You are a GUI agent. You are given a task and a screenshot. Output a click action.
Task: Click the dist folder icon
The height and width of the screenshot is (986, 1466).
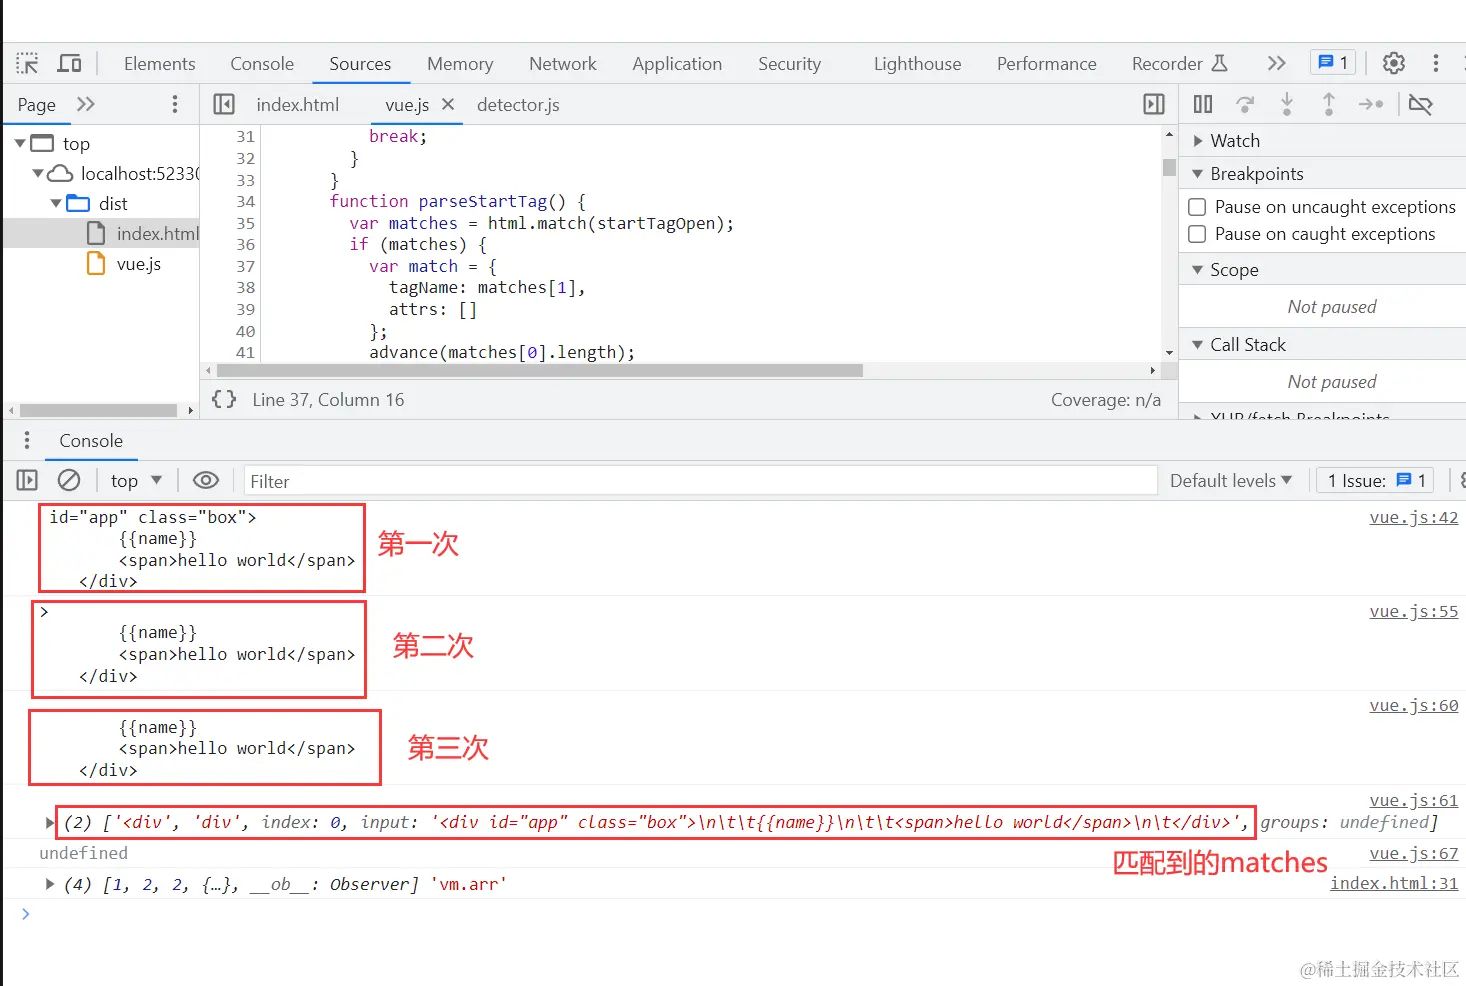pyautogui.click(x=78, y=203)
